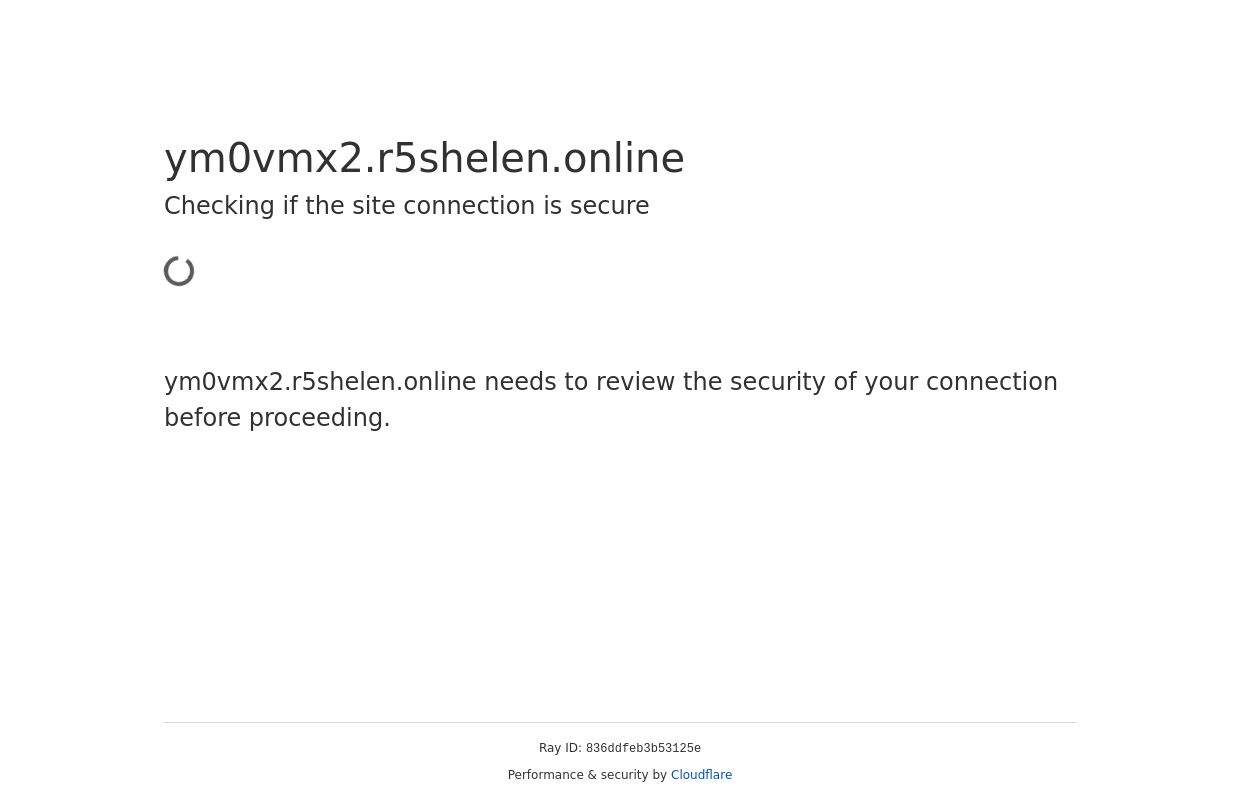Open the Cloudflare link in the footer

(701, 775)
